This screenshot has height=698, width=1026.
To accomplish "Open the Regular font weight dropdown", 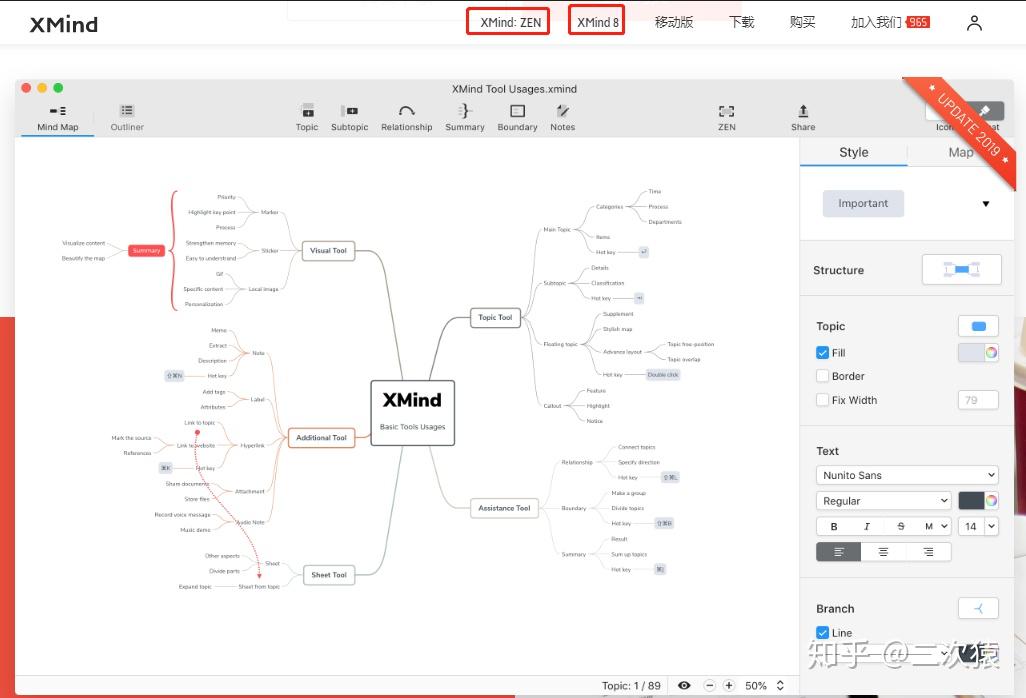I will pyautogui.click(x=883, y=500).
